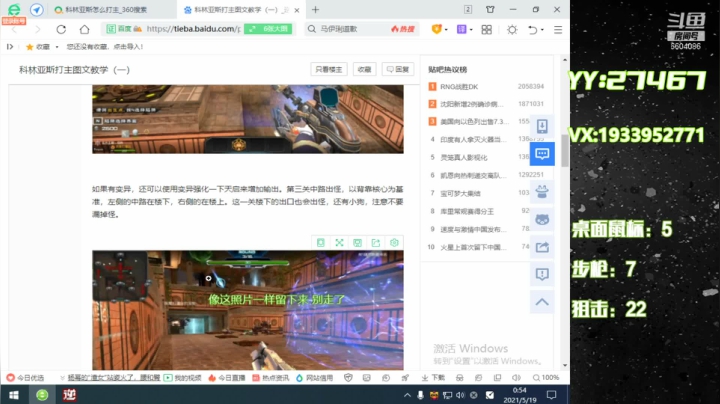Click the 收藏 button in thread header
The width and height of the screenshot is (720, 404).
(365, 69)
